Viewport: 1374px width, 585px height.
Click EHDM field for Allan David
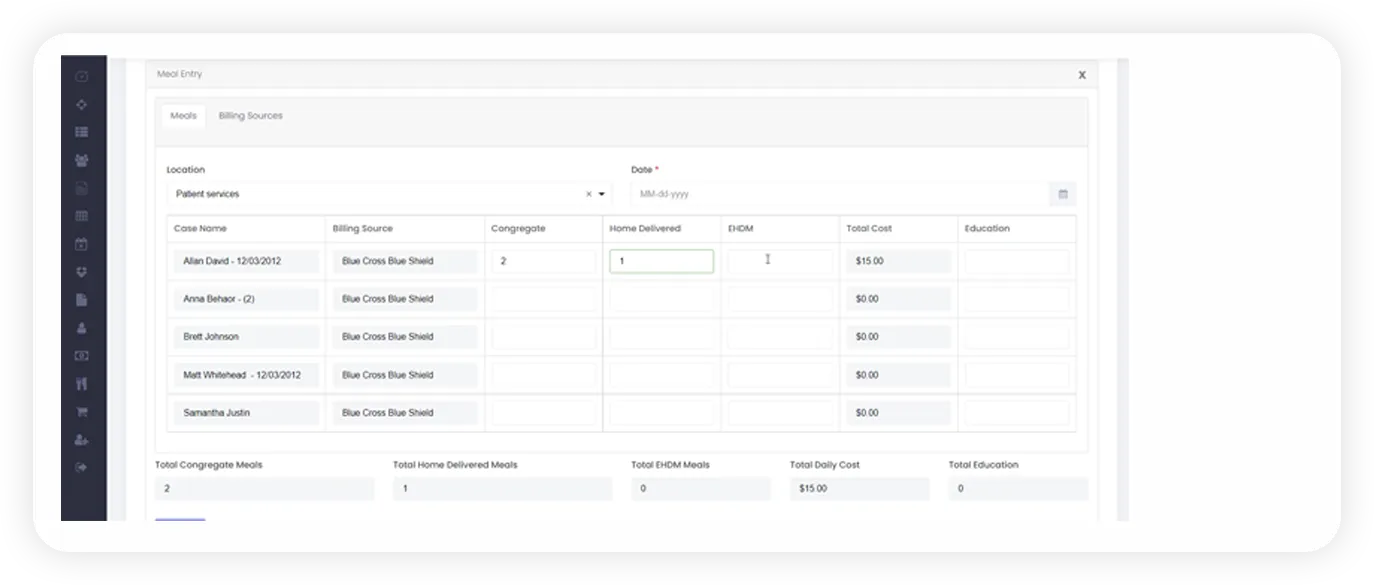[780, 261]
